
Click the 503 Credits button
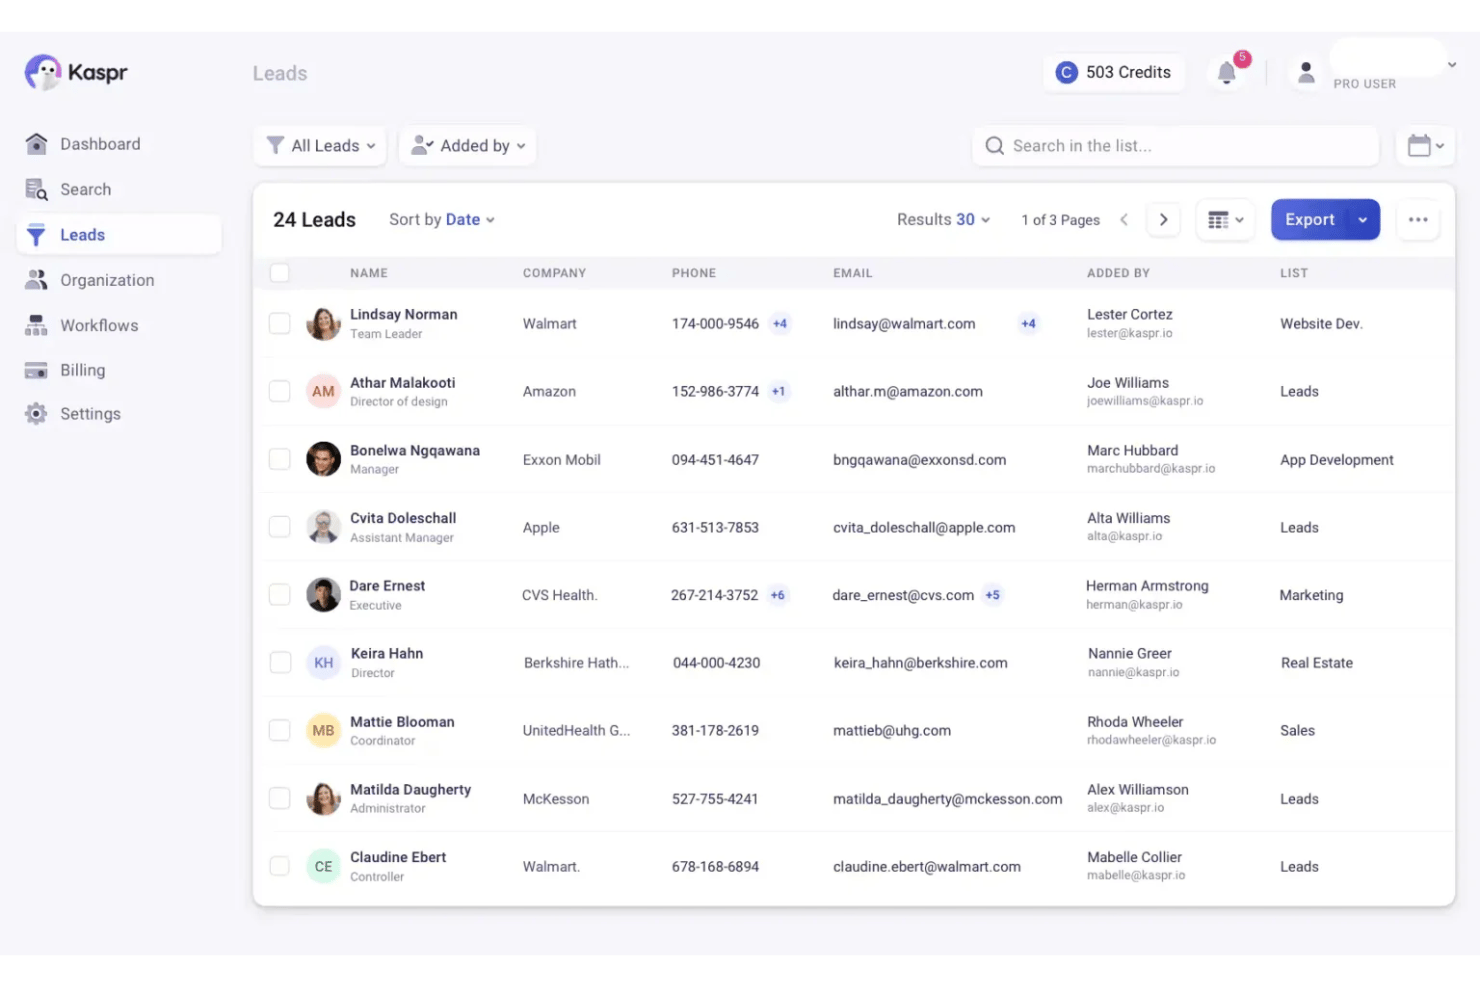1114,72
